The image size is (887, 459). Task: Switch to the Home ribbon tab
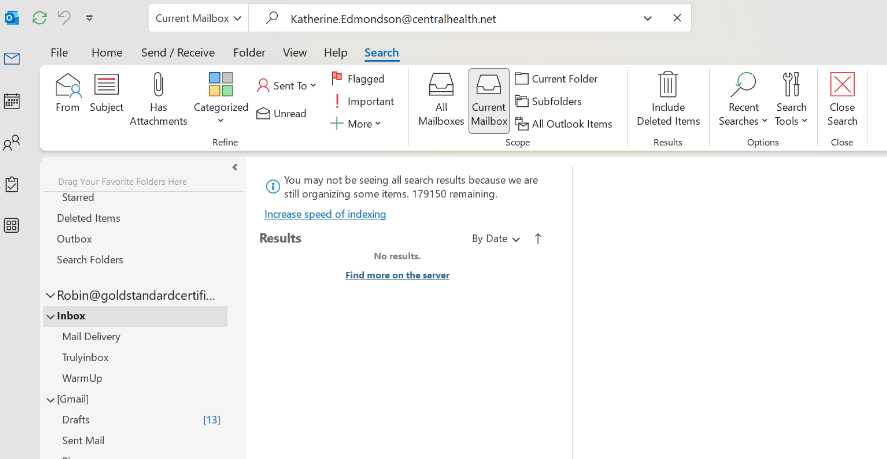(107, 53)
